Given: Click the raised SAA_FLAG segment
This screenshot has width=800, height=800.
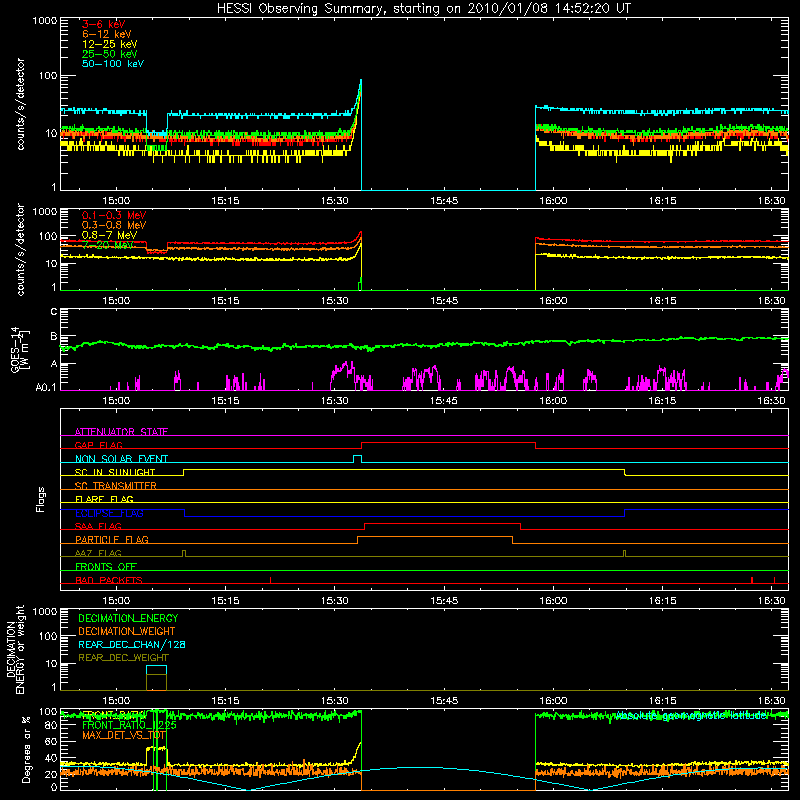Looking at the screenshot, I should pos(442,523).
